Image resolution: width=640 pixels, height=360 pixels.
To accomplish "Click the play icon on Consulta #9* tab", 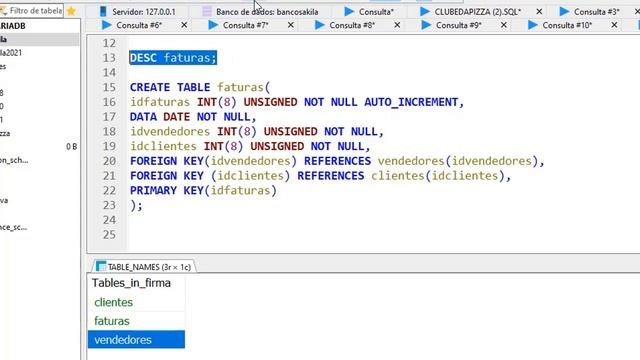I will click(x=426, y=25).
